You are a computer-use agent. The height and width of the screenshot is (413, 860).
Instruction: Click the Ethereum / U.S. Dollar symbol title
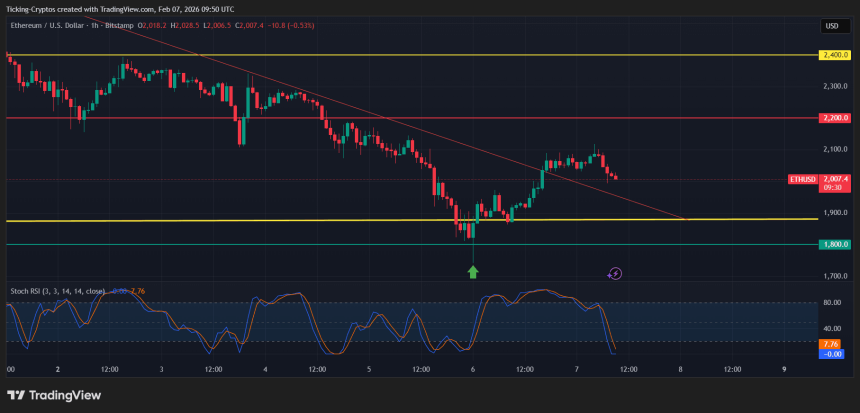(x=68, y=25)
